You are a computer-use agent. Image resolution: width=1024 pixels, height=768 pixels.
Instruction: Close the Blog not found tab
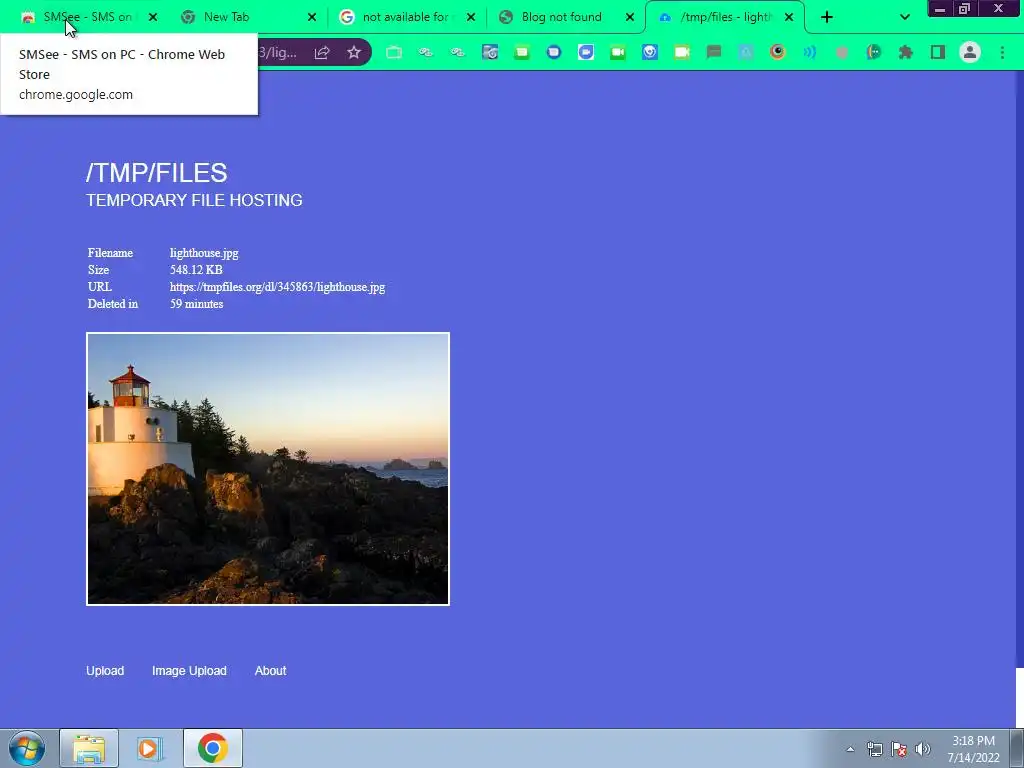[x=630, y=17]
